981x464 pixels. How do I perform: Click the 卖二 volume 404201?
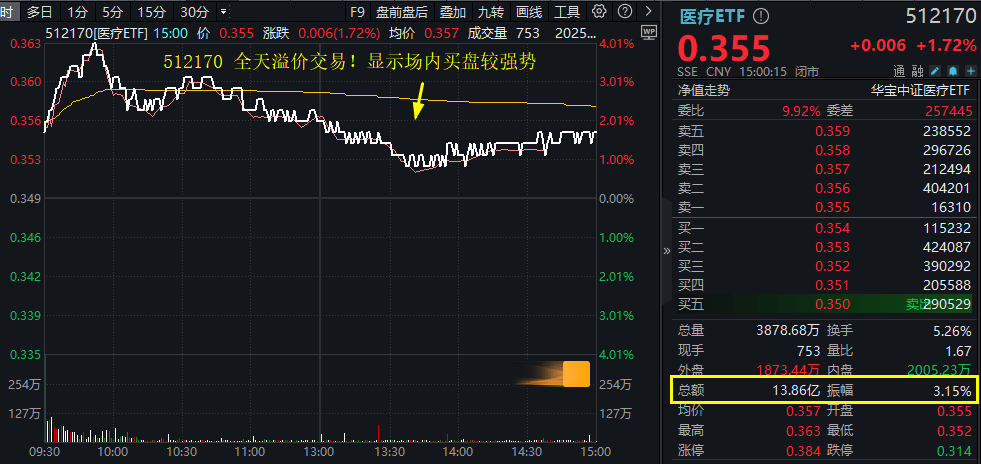[x=945, y=188]
